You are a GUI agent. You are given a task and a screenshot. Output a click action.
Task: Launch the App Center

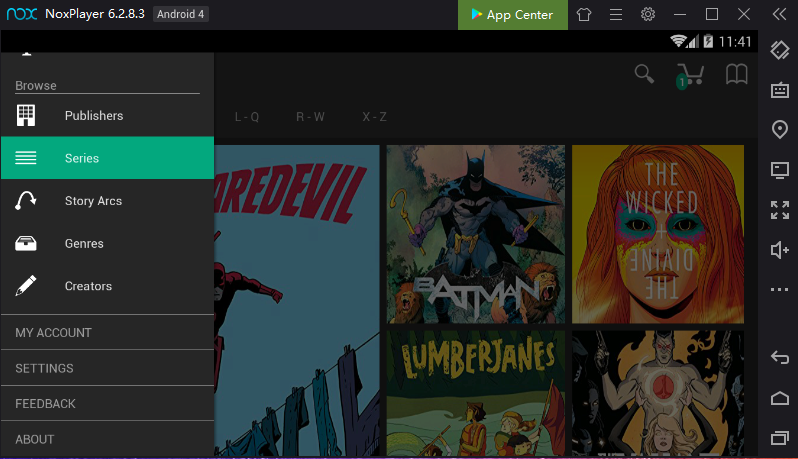point(512,15)
